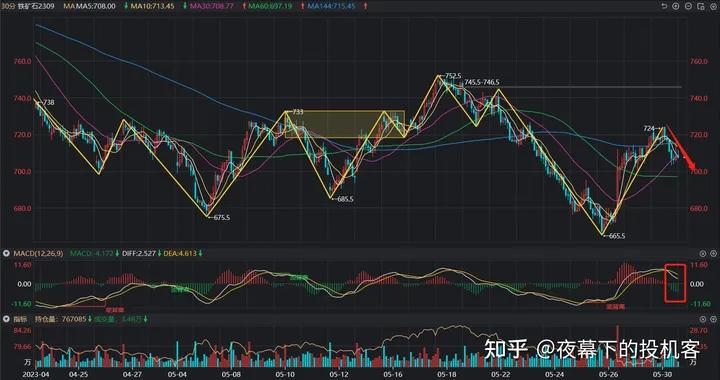
Task: Select the 30分 timeframe label
Action: click(8, 6)
